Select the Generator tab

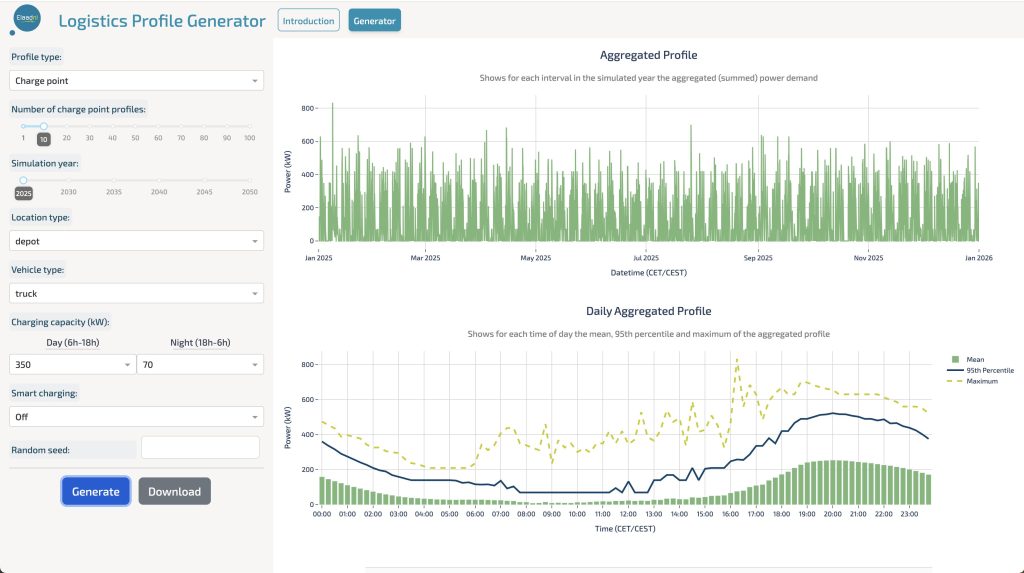coord(374,21)
